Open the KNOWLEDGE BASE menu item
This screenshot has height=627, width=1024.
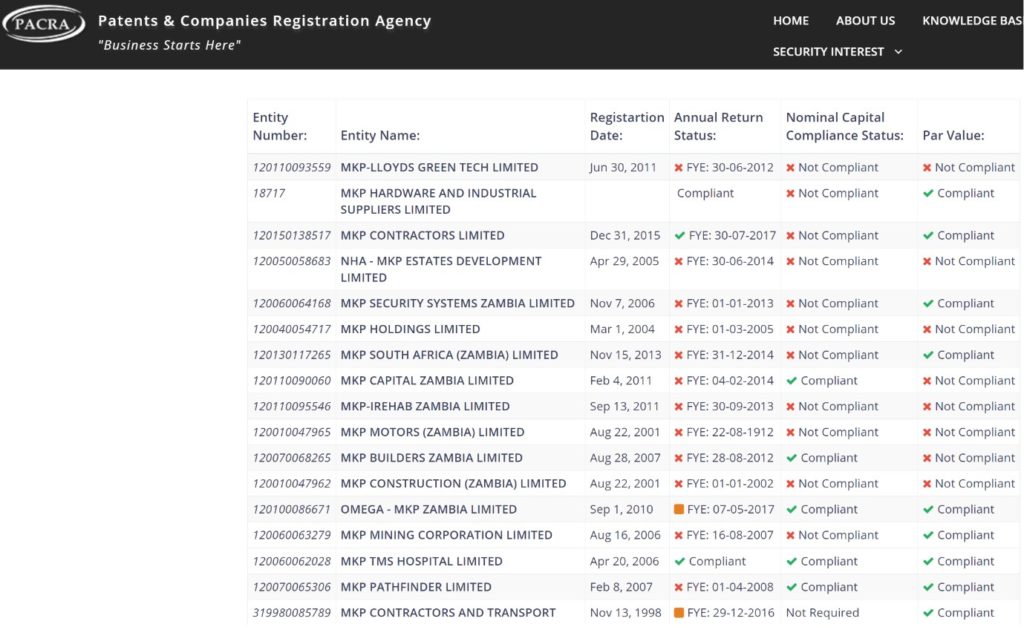pyautogui.click(x=972, y=21)
